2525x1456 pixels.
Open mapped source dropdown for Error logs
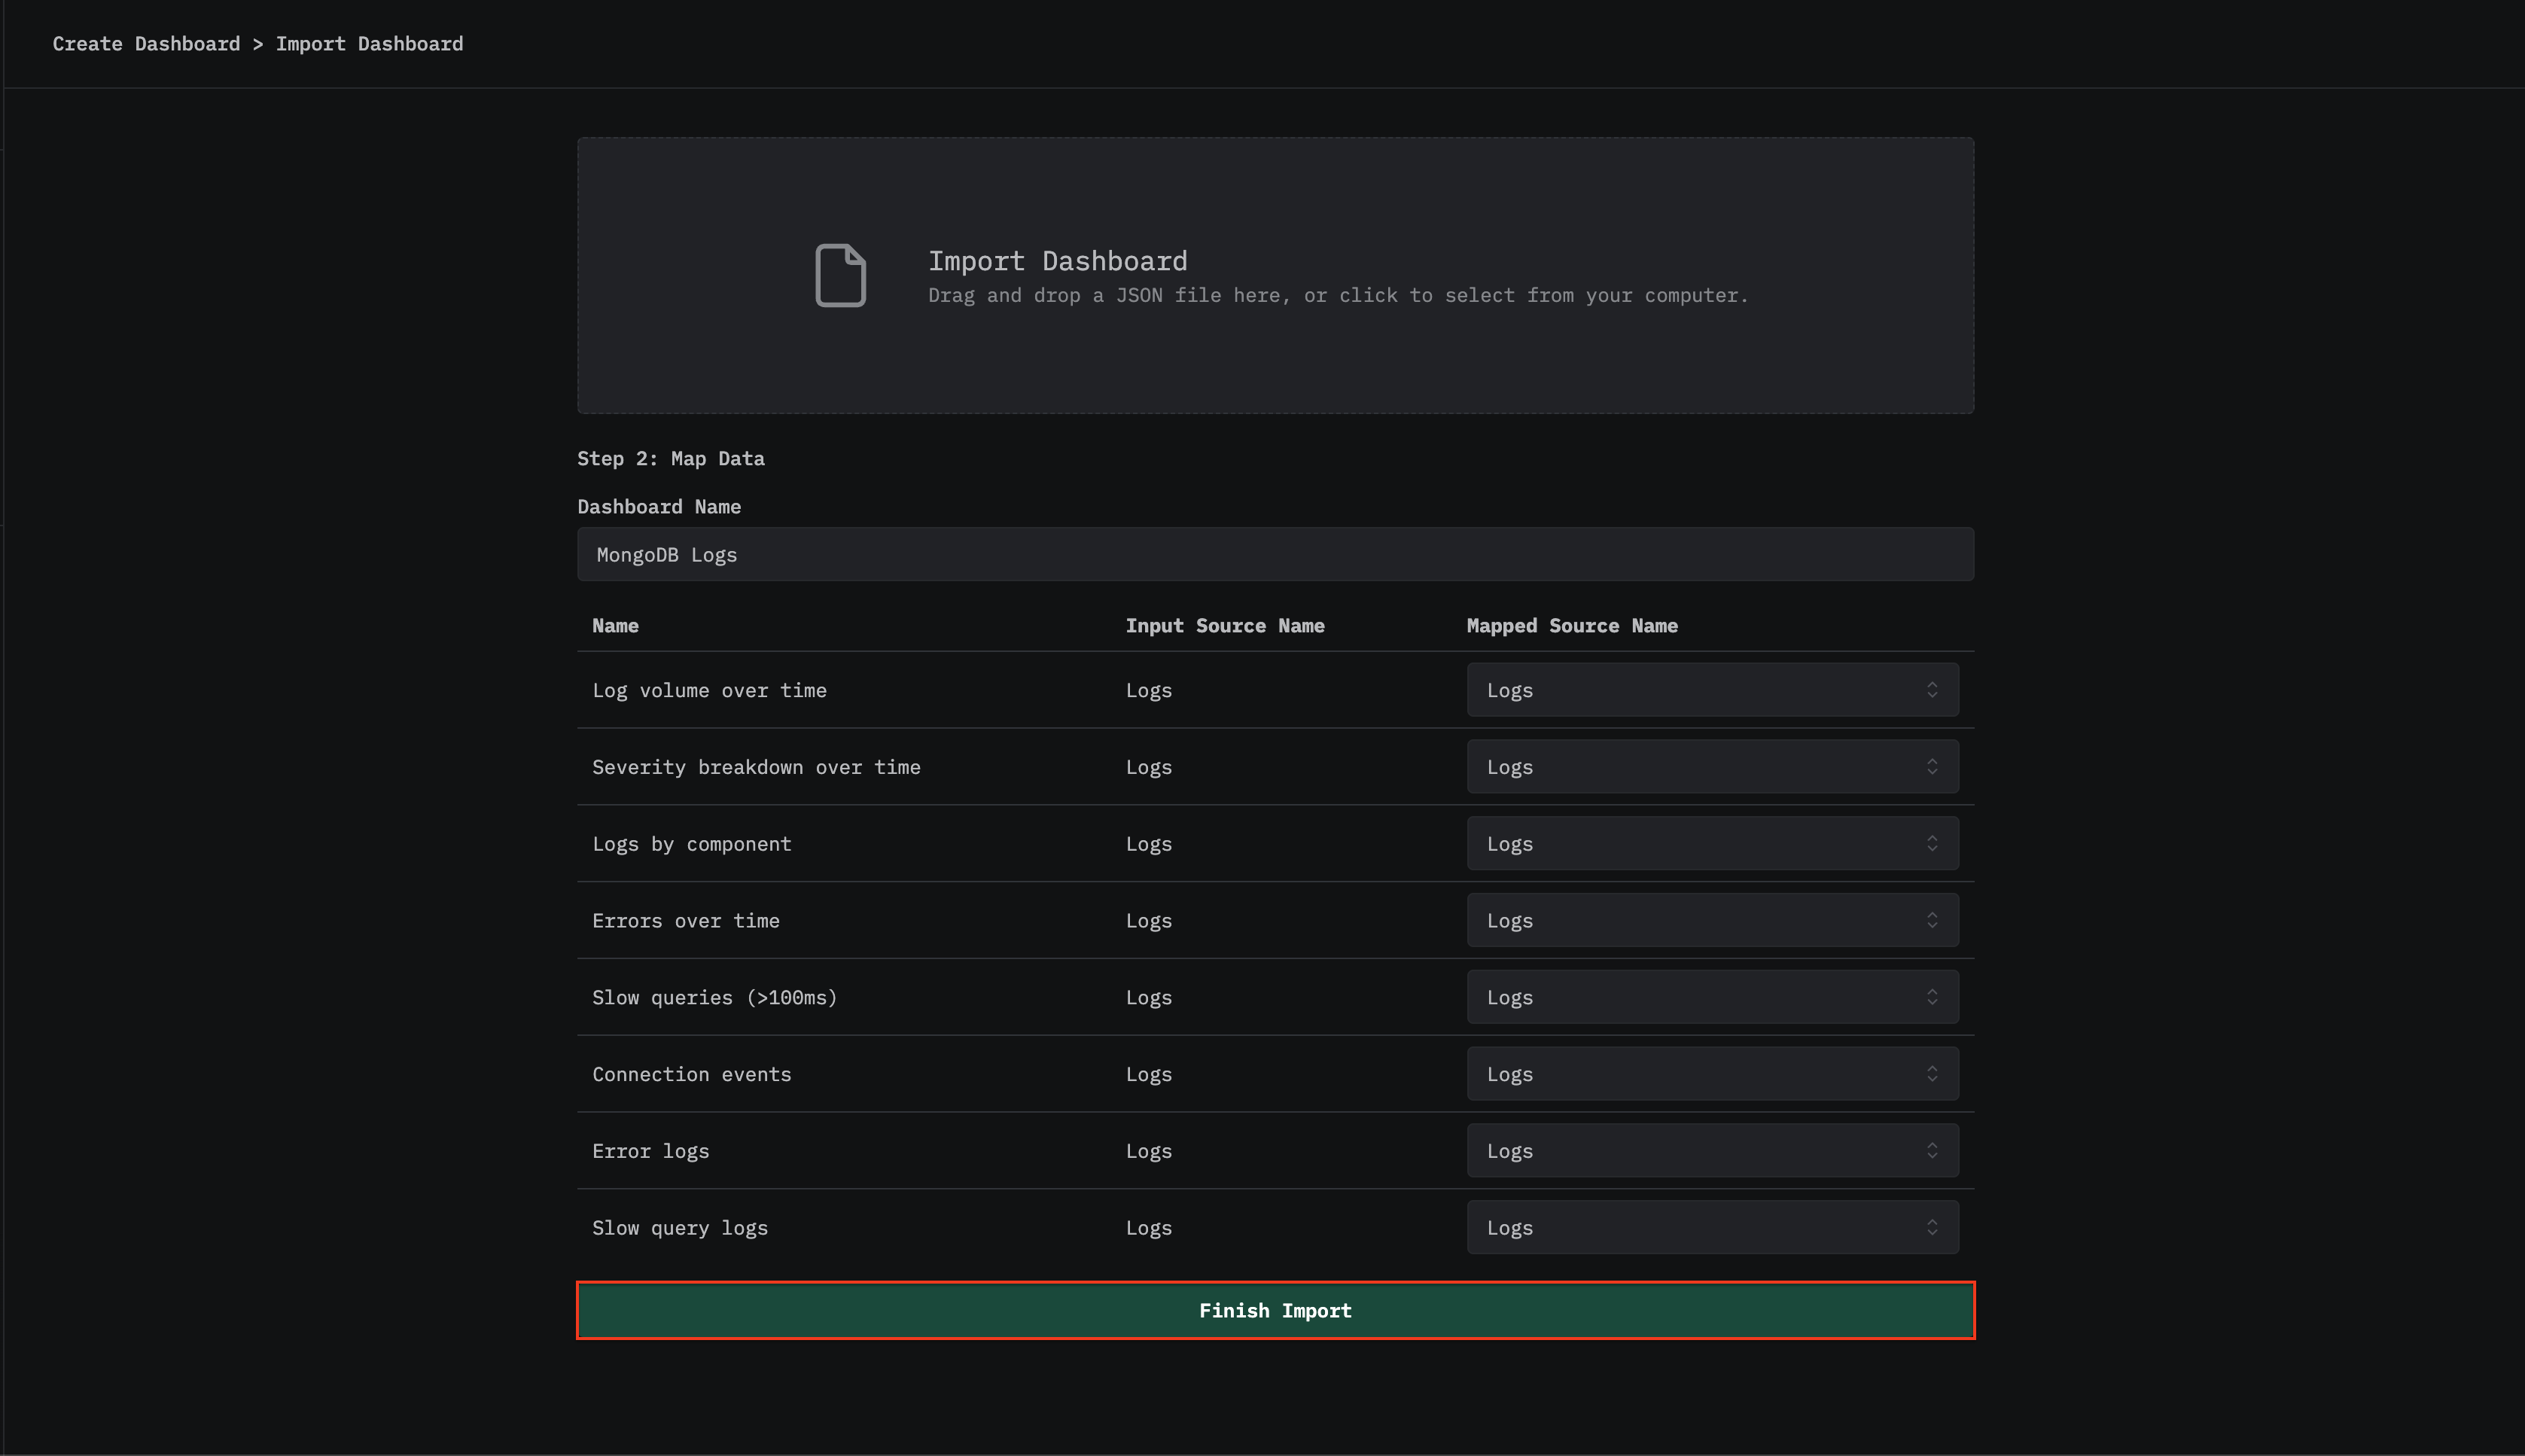pos(1712,1150)
